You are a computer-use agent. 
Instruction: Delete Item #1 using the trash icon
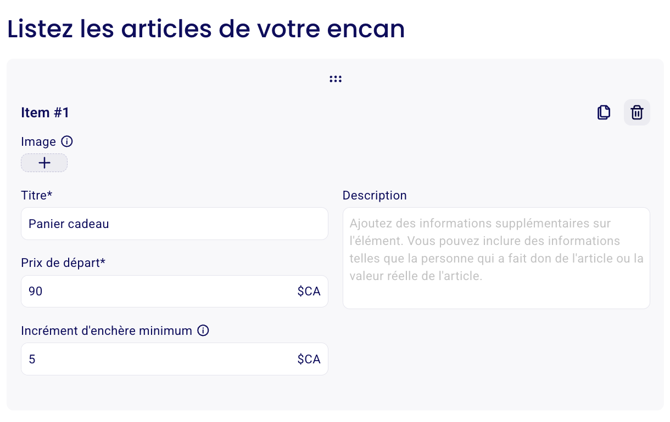(637, 112)
